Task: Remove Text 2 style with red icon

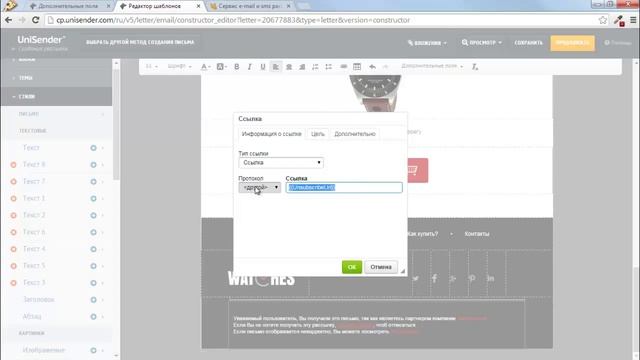Action: pos(13,215)
